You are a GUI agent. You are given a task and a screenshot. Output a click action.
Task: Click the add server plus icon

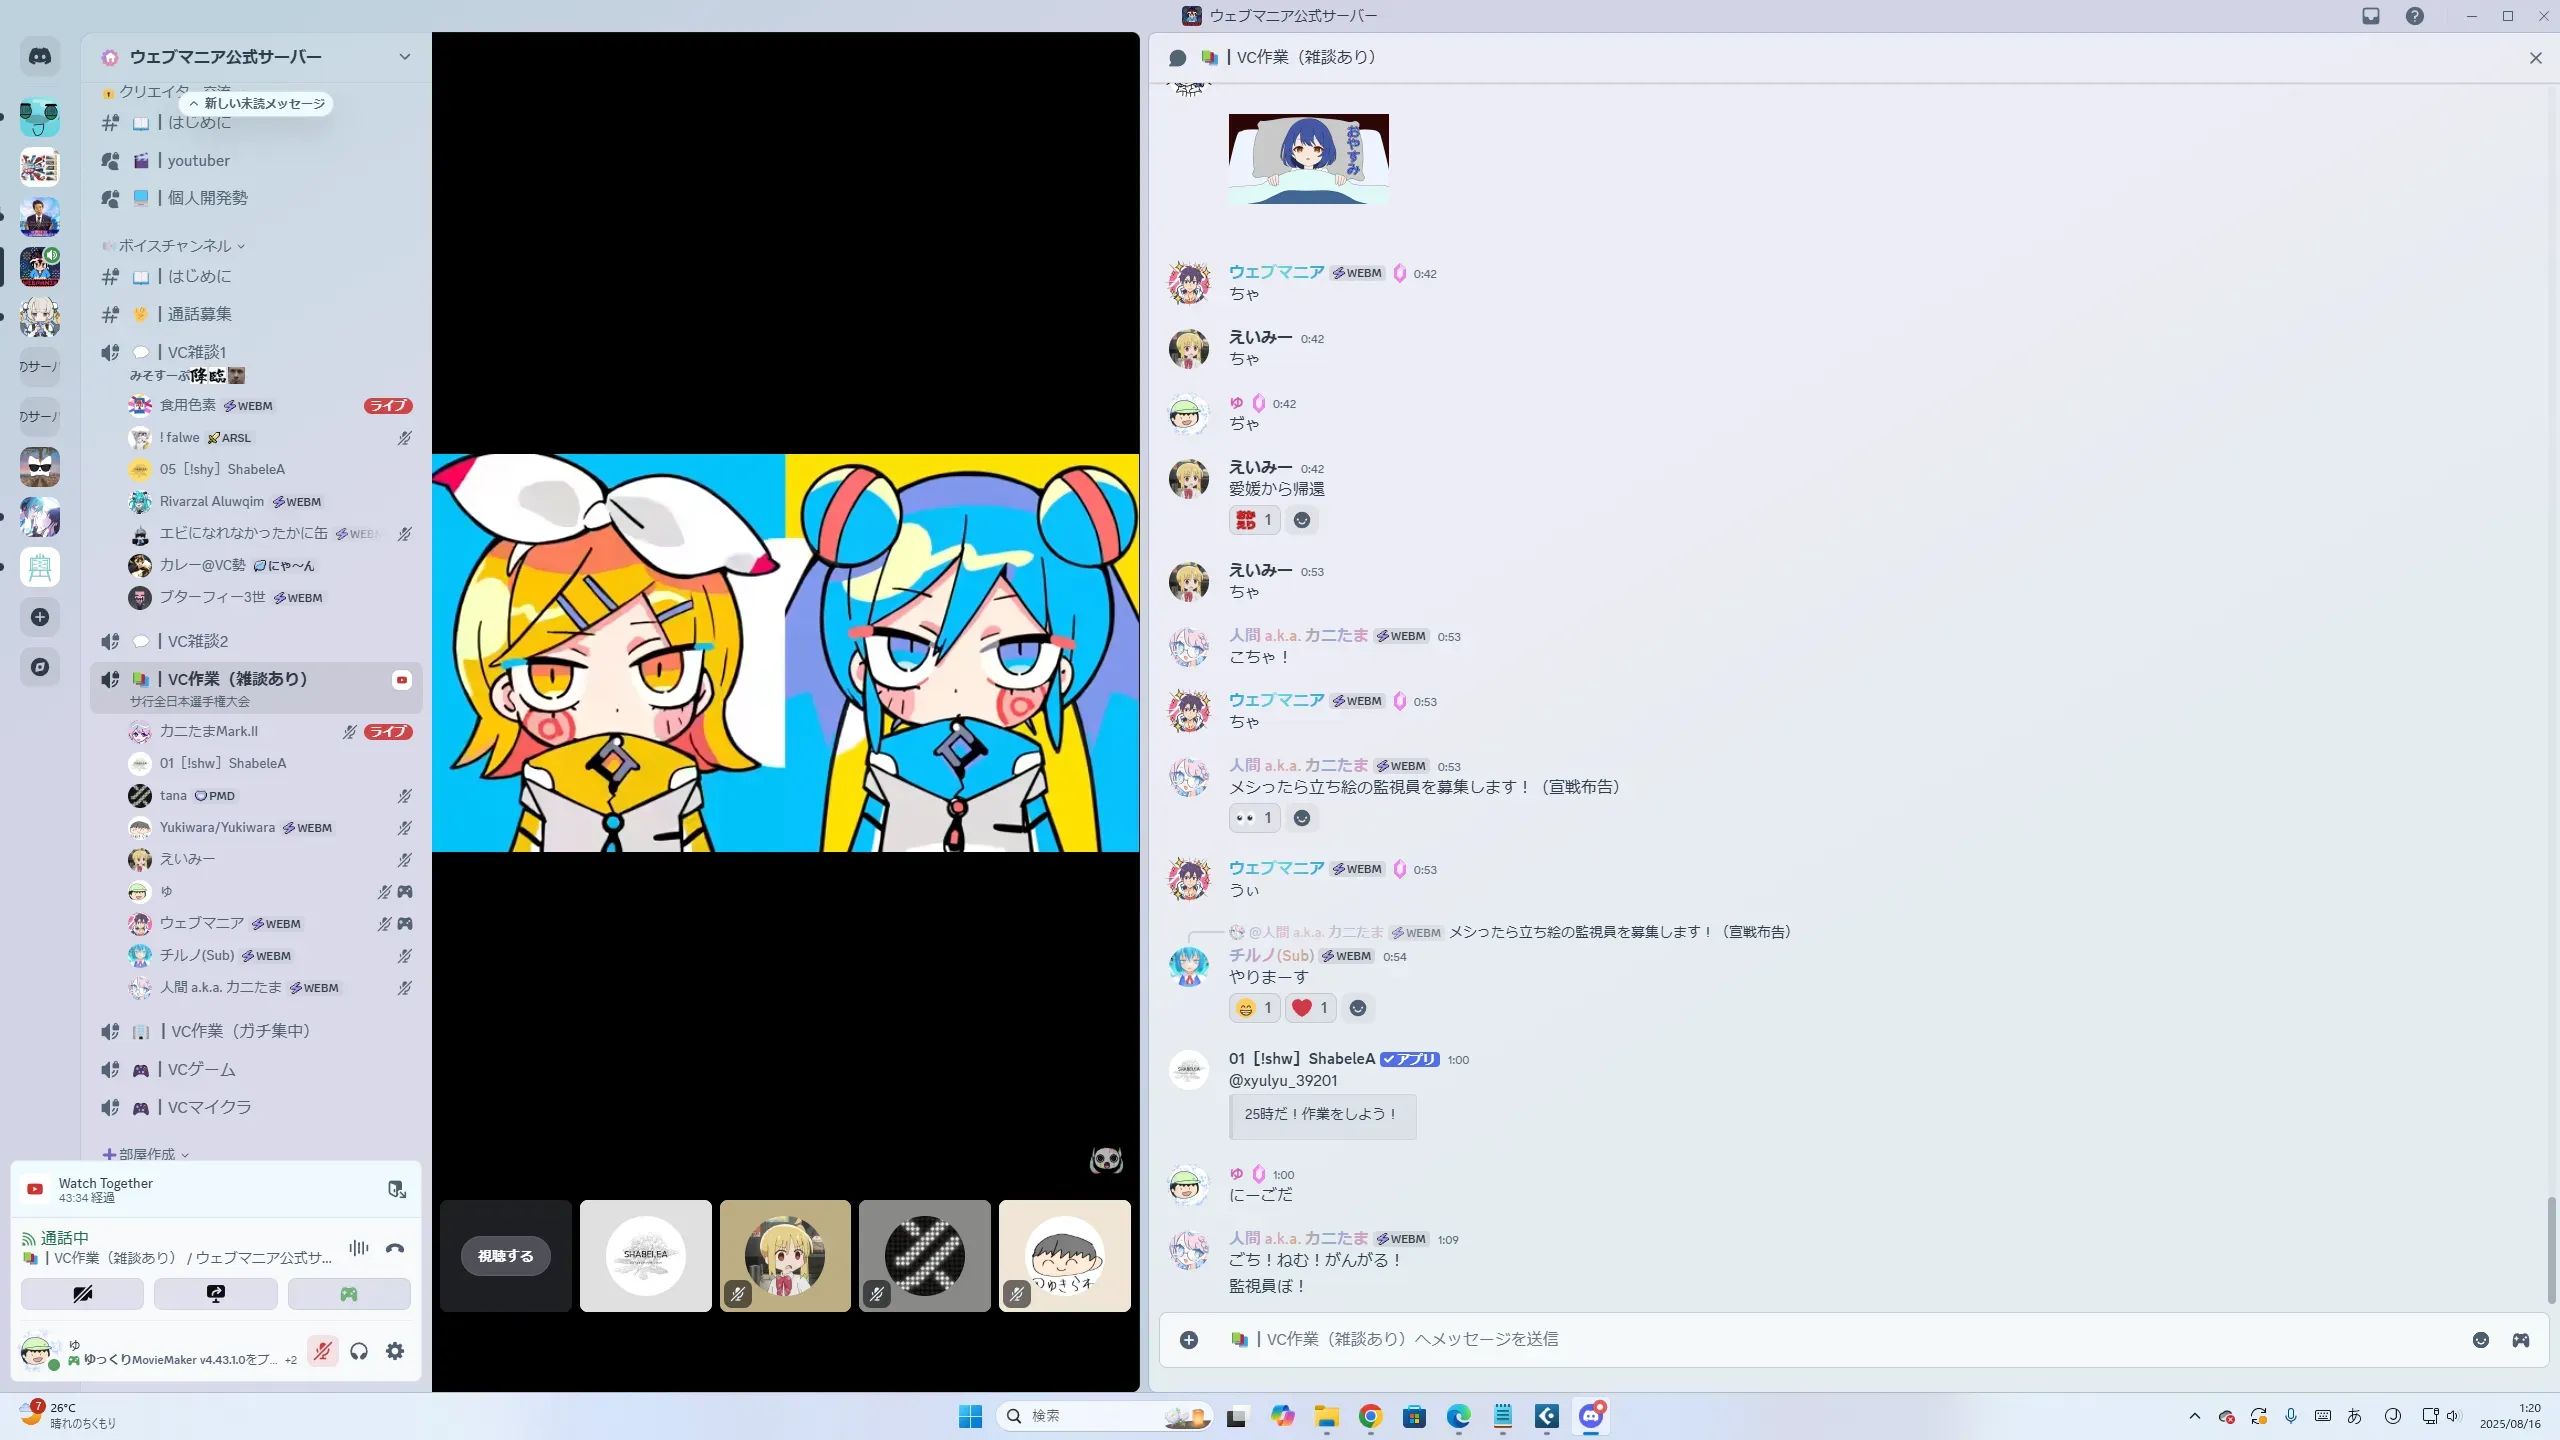click(40, 617)
